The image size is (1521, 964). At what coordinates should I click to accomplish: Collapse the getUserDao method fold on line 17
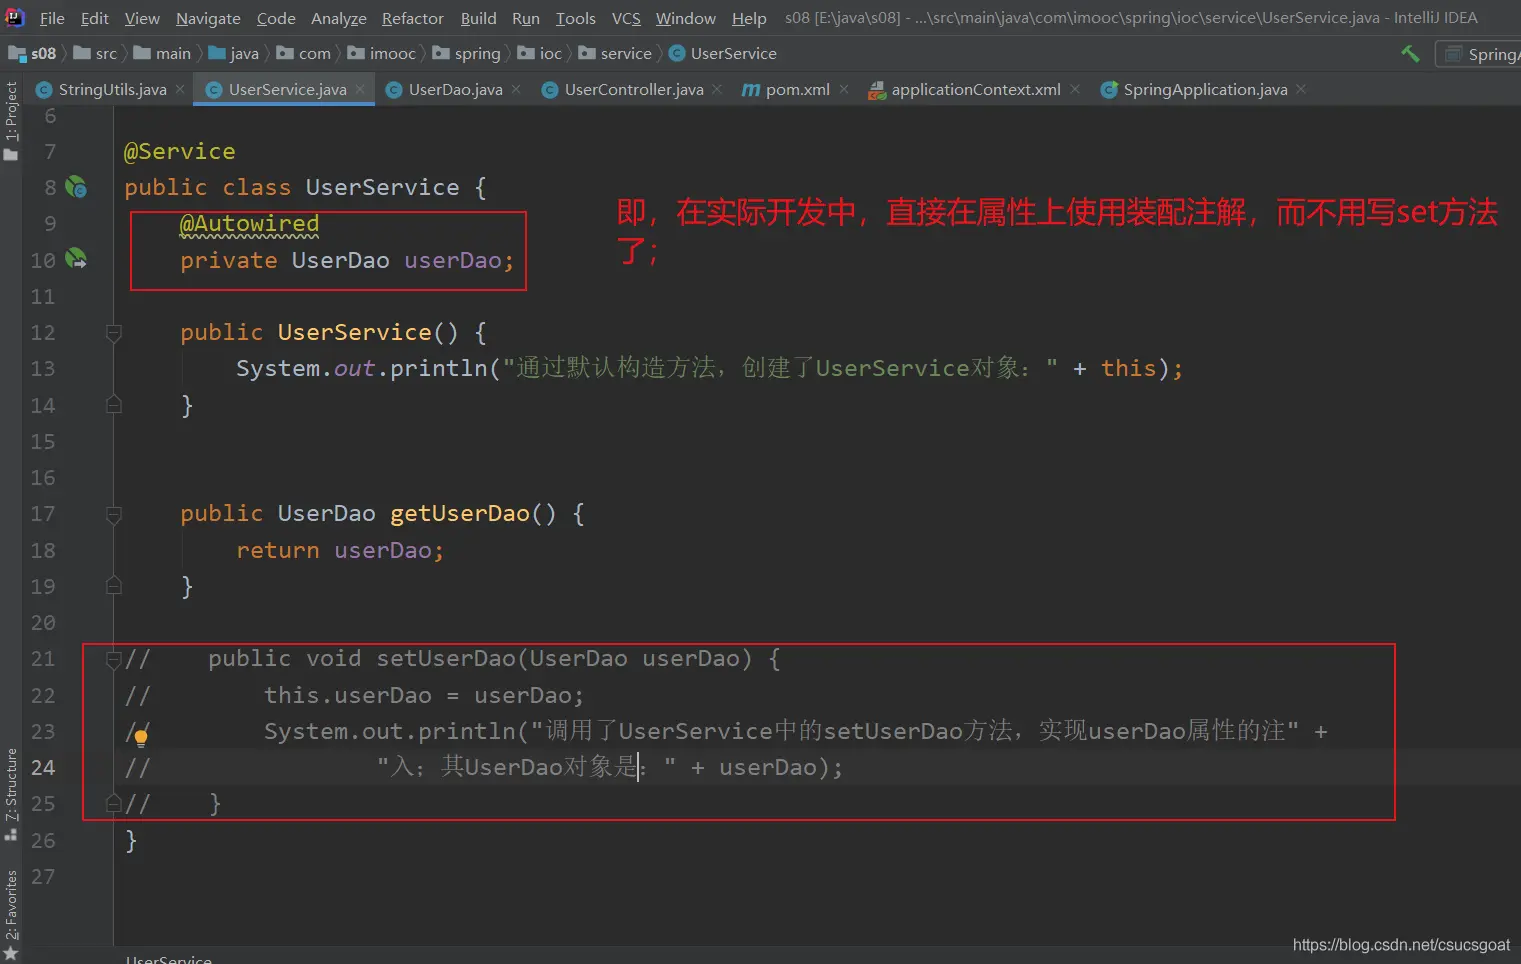point(114,514)
